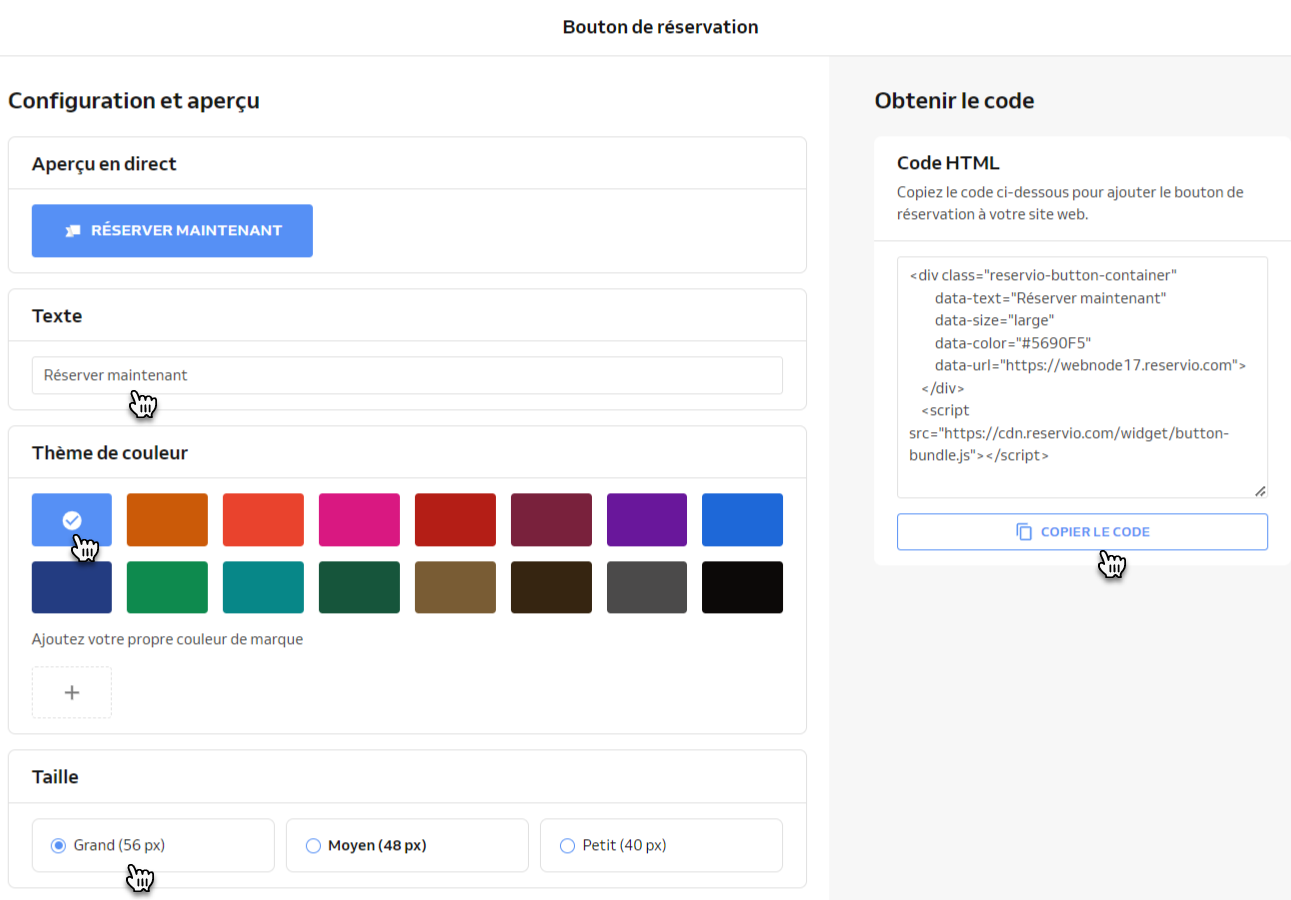Select the royal blue color swatch

click(742, 520)
